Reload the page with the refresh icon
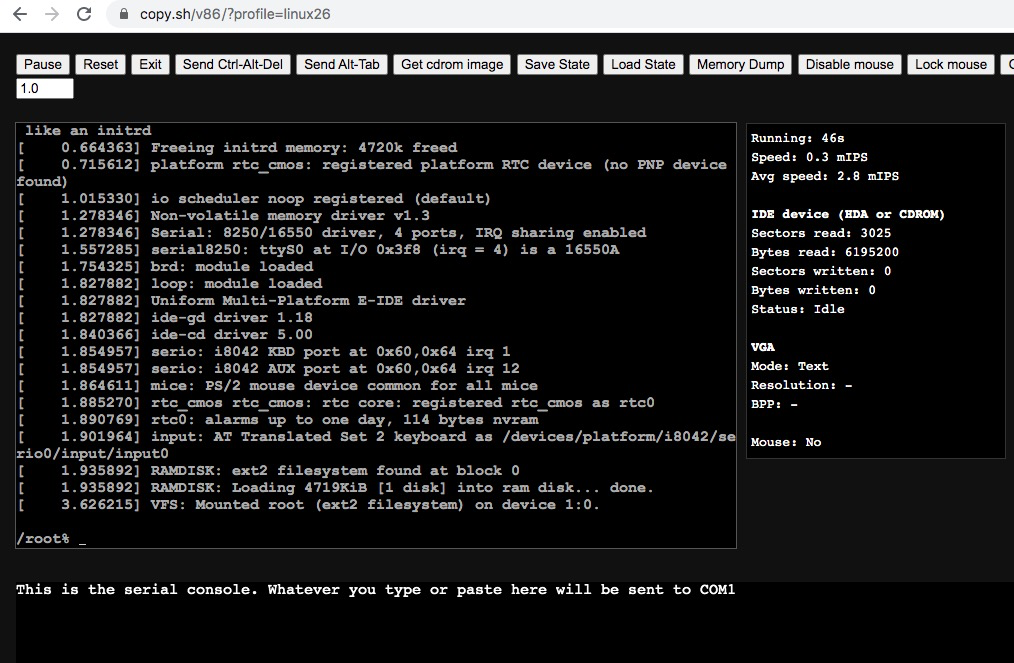The width and height of the screenshot is (1014, 663). [83, 14]
